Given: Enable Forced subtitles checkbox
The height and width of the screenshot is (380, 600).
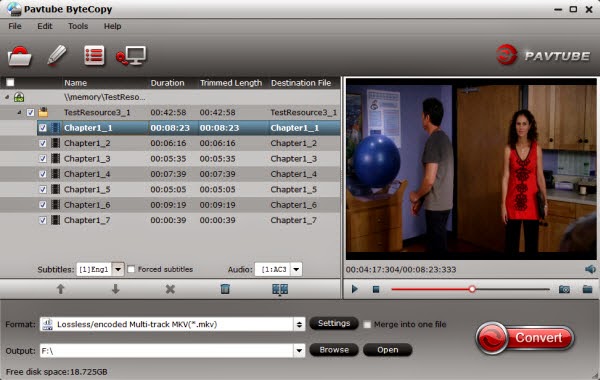Looking at the screenshot, I should (x=131, y=269).
